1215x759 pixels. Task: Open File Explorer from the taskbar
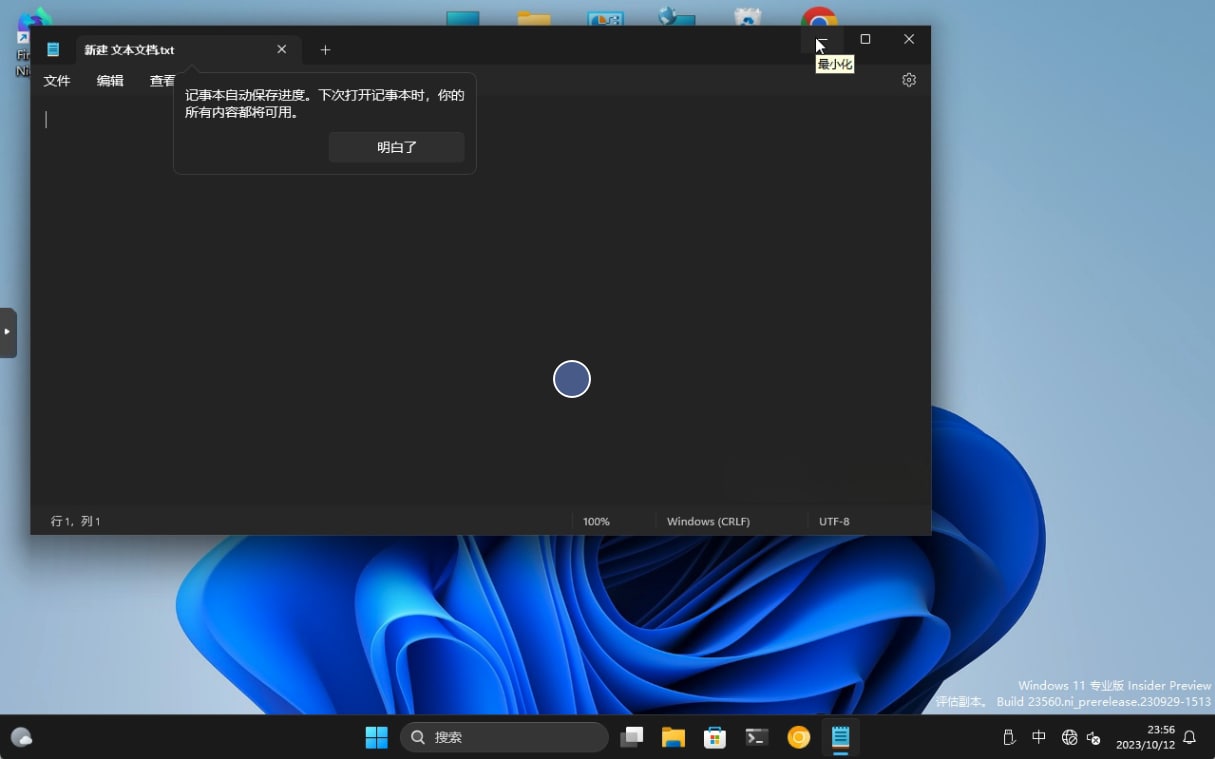point(672,737)
